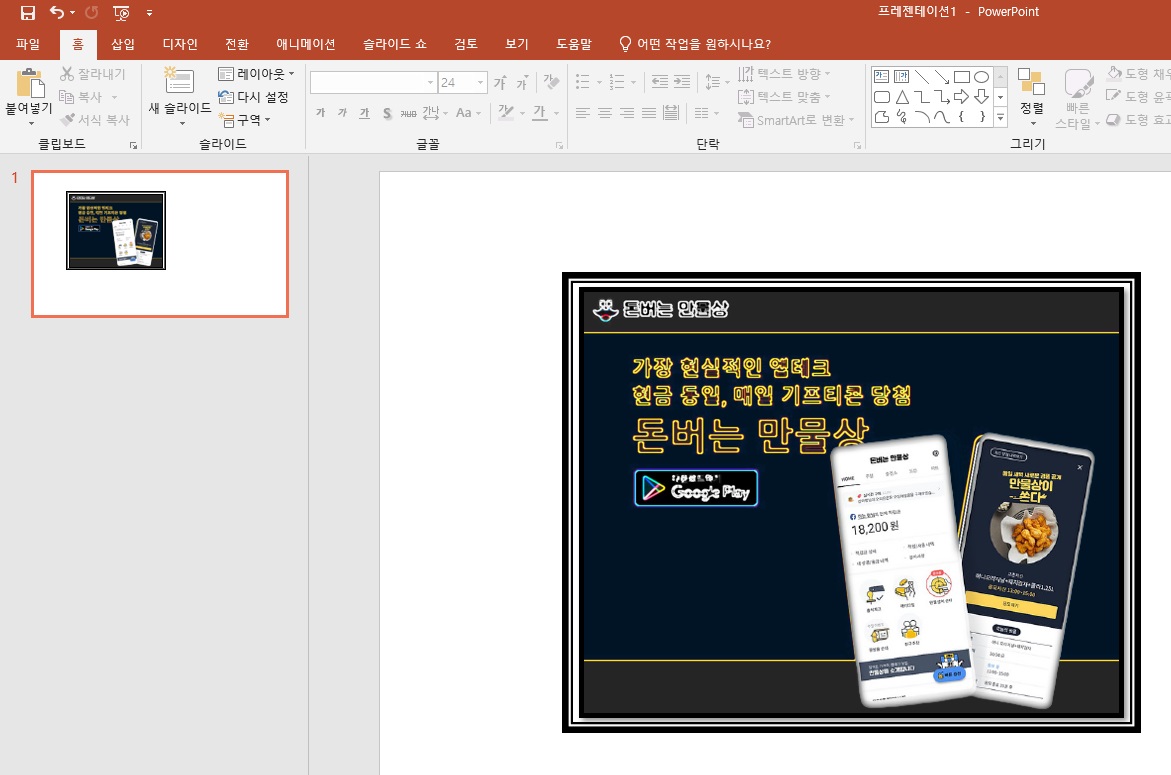
Task: Click decrease list level icon
Action: pos(660,81)
